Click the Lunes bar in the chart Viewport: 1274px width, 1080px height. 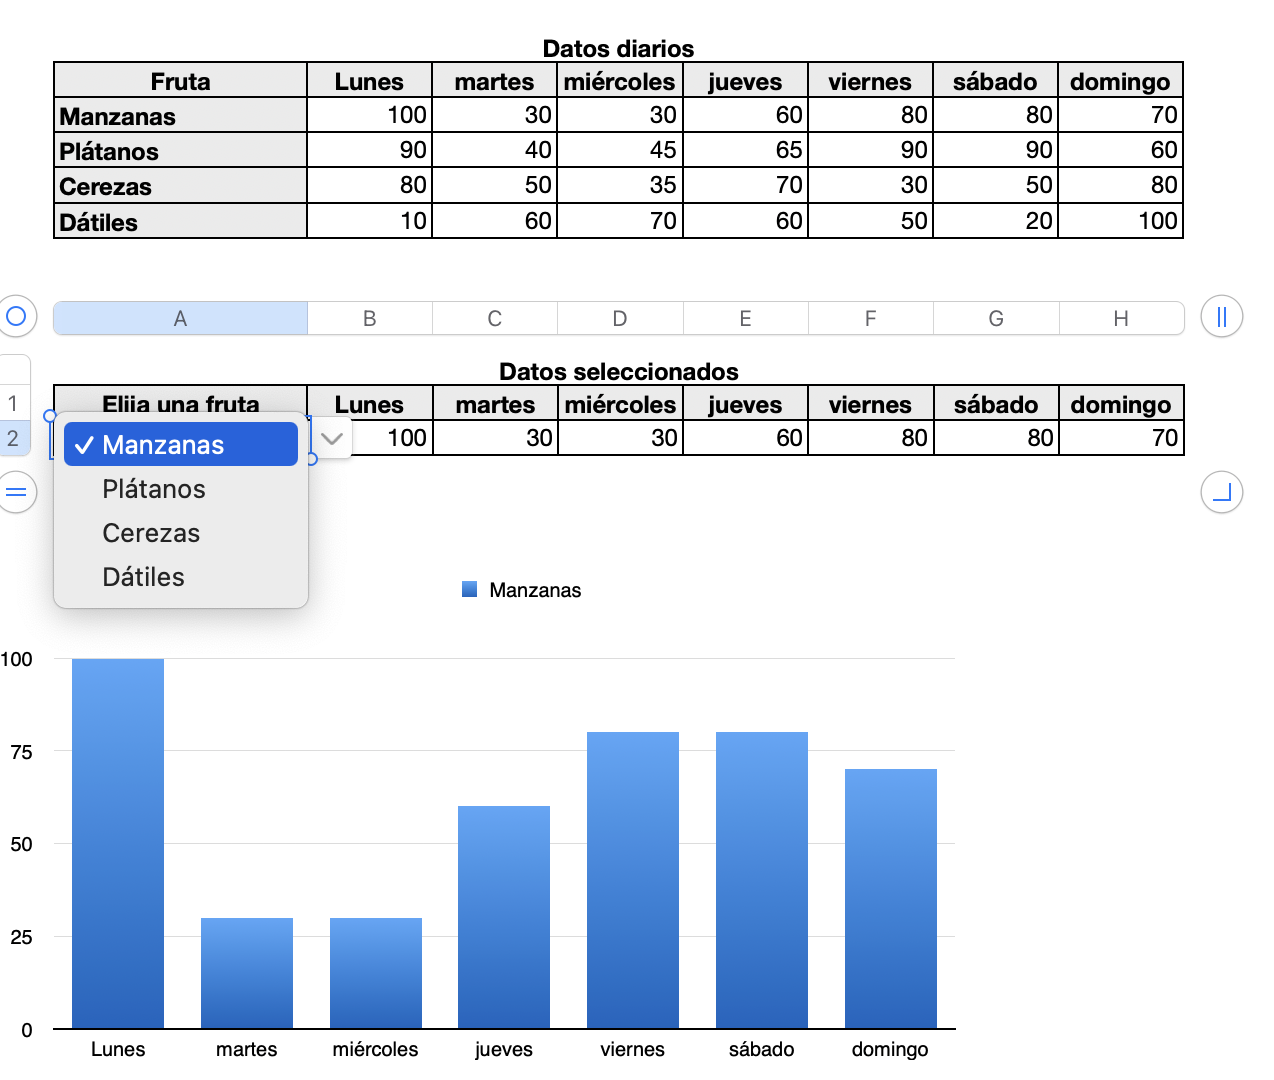pyautogui.click(x=118, y=843)
